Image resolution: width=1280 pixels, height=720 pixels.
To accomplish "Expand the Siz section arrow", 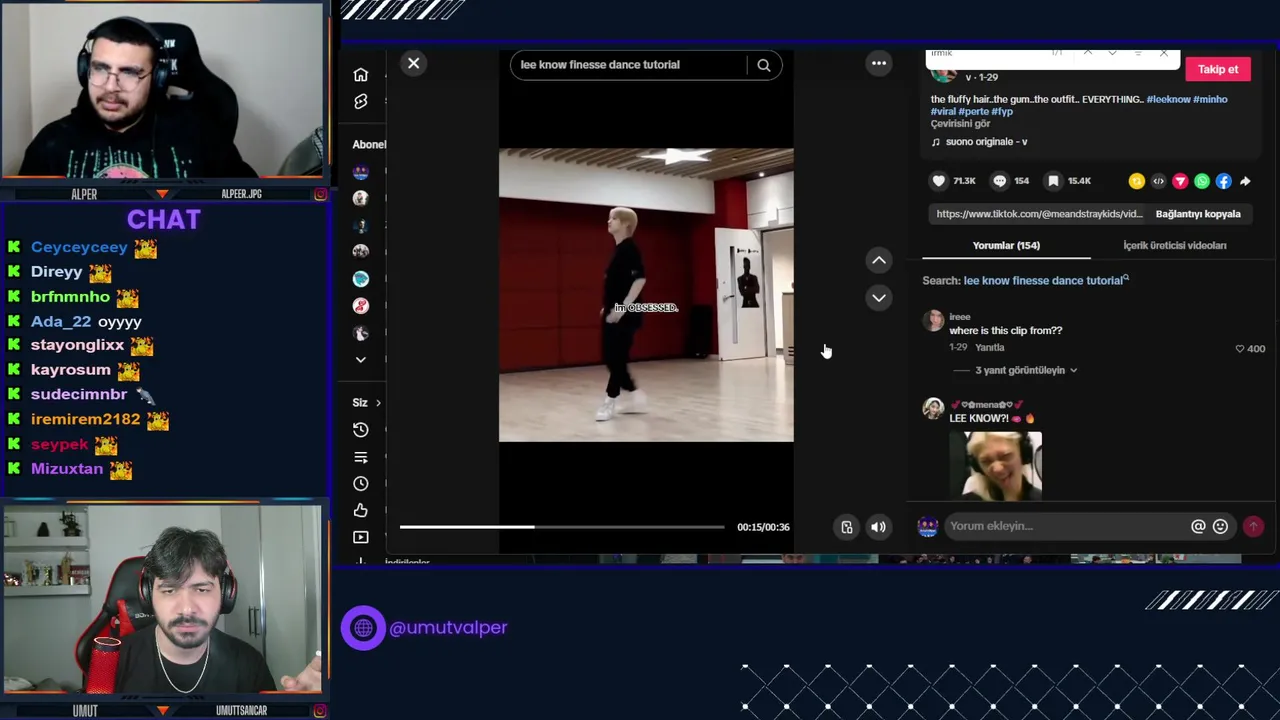I will [x=378, y=403].
